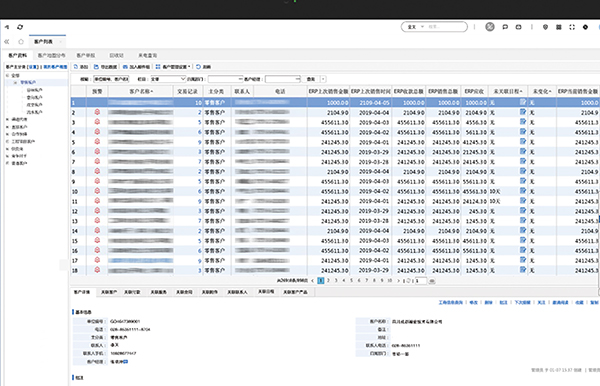Click the red alarm icon in row 2
This screenshot has height=386, width=600.
97,112
